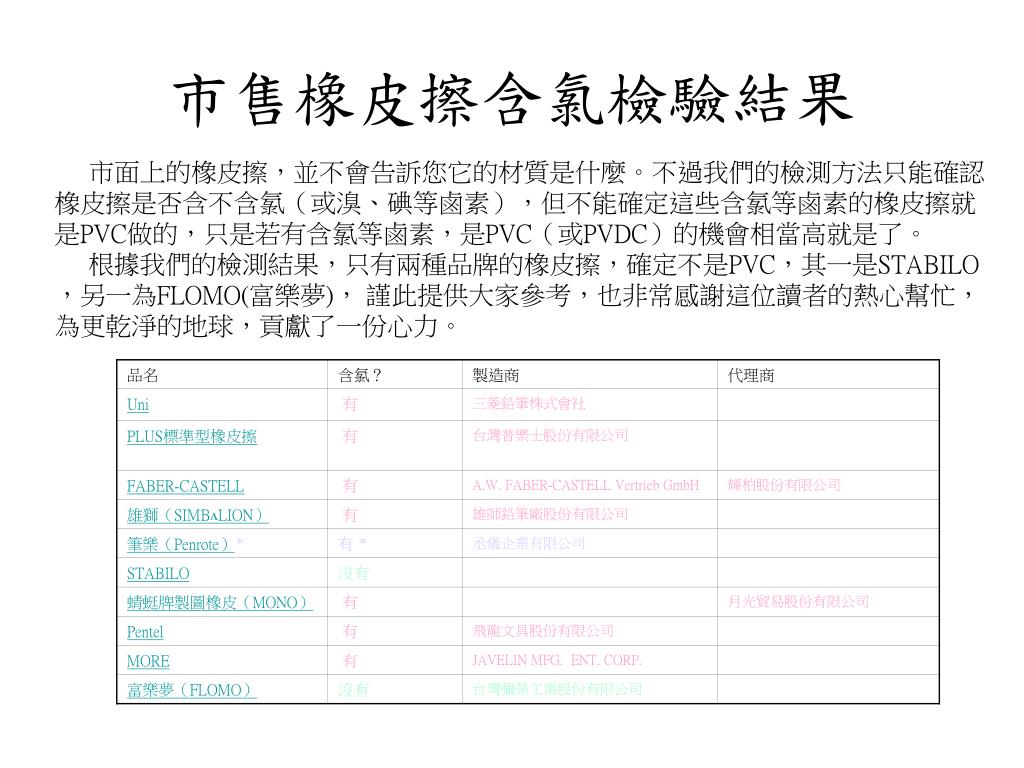Click paragraph line starting 市面上的橡皮擦

[536, 172]
